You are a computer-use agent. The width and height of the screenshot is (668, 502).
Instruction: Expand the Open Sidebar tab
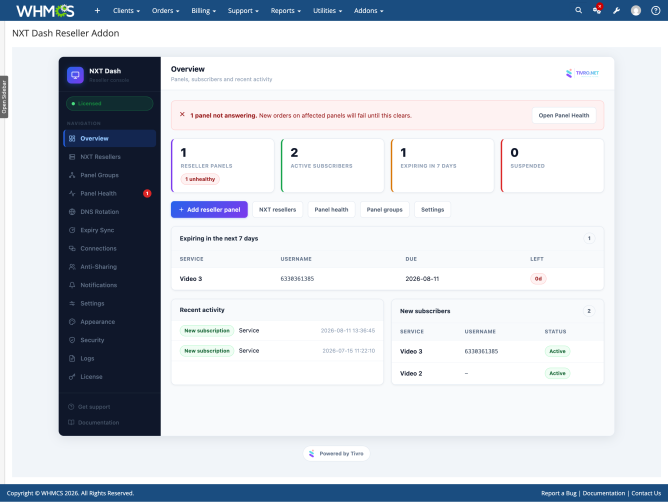[4, 97]
